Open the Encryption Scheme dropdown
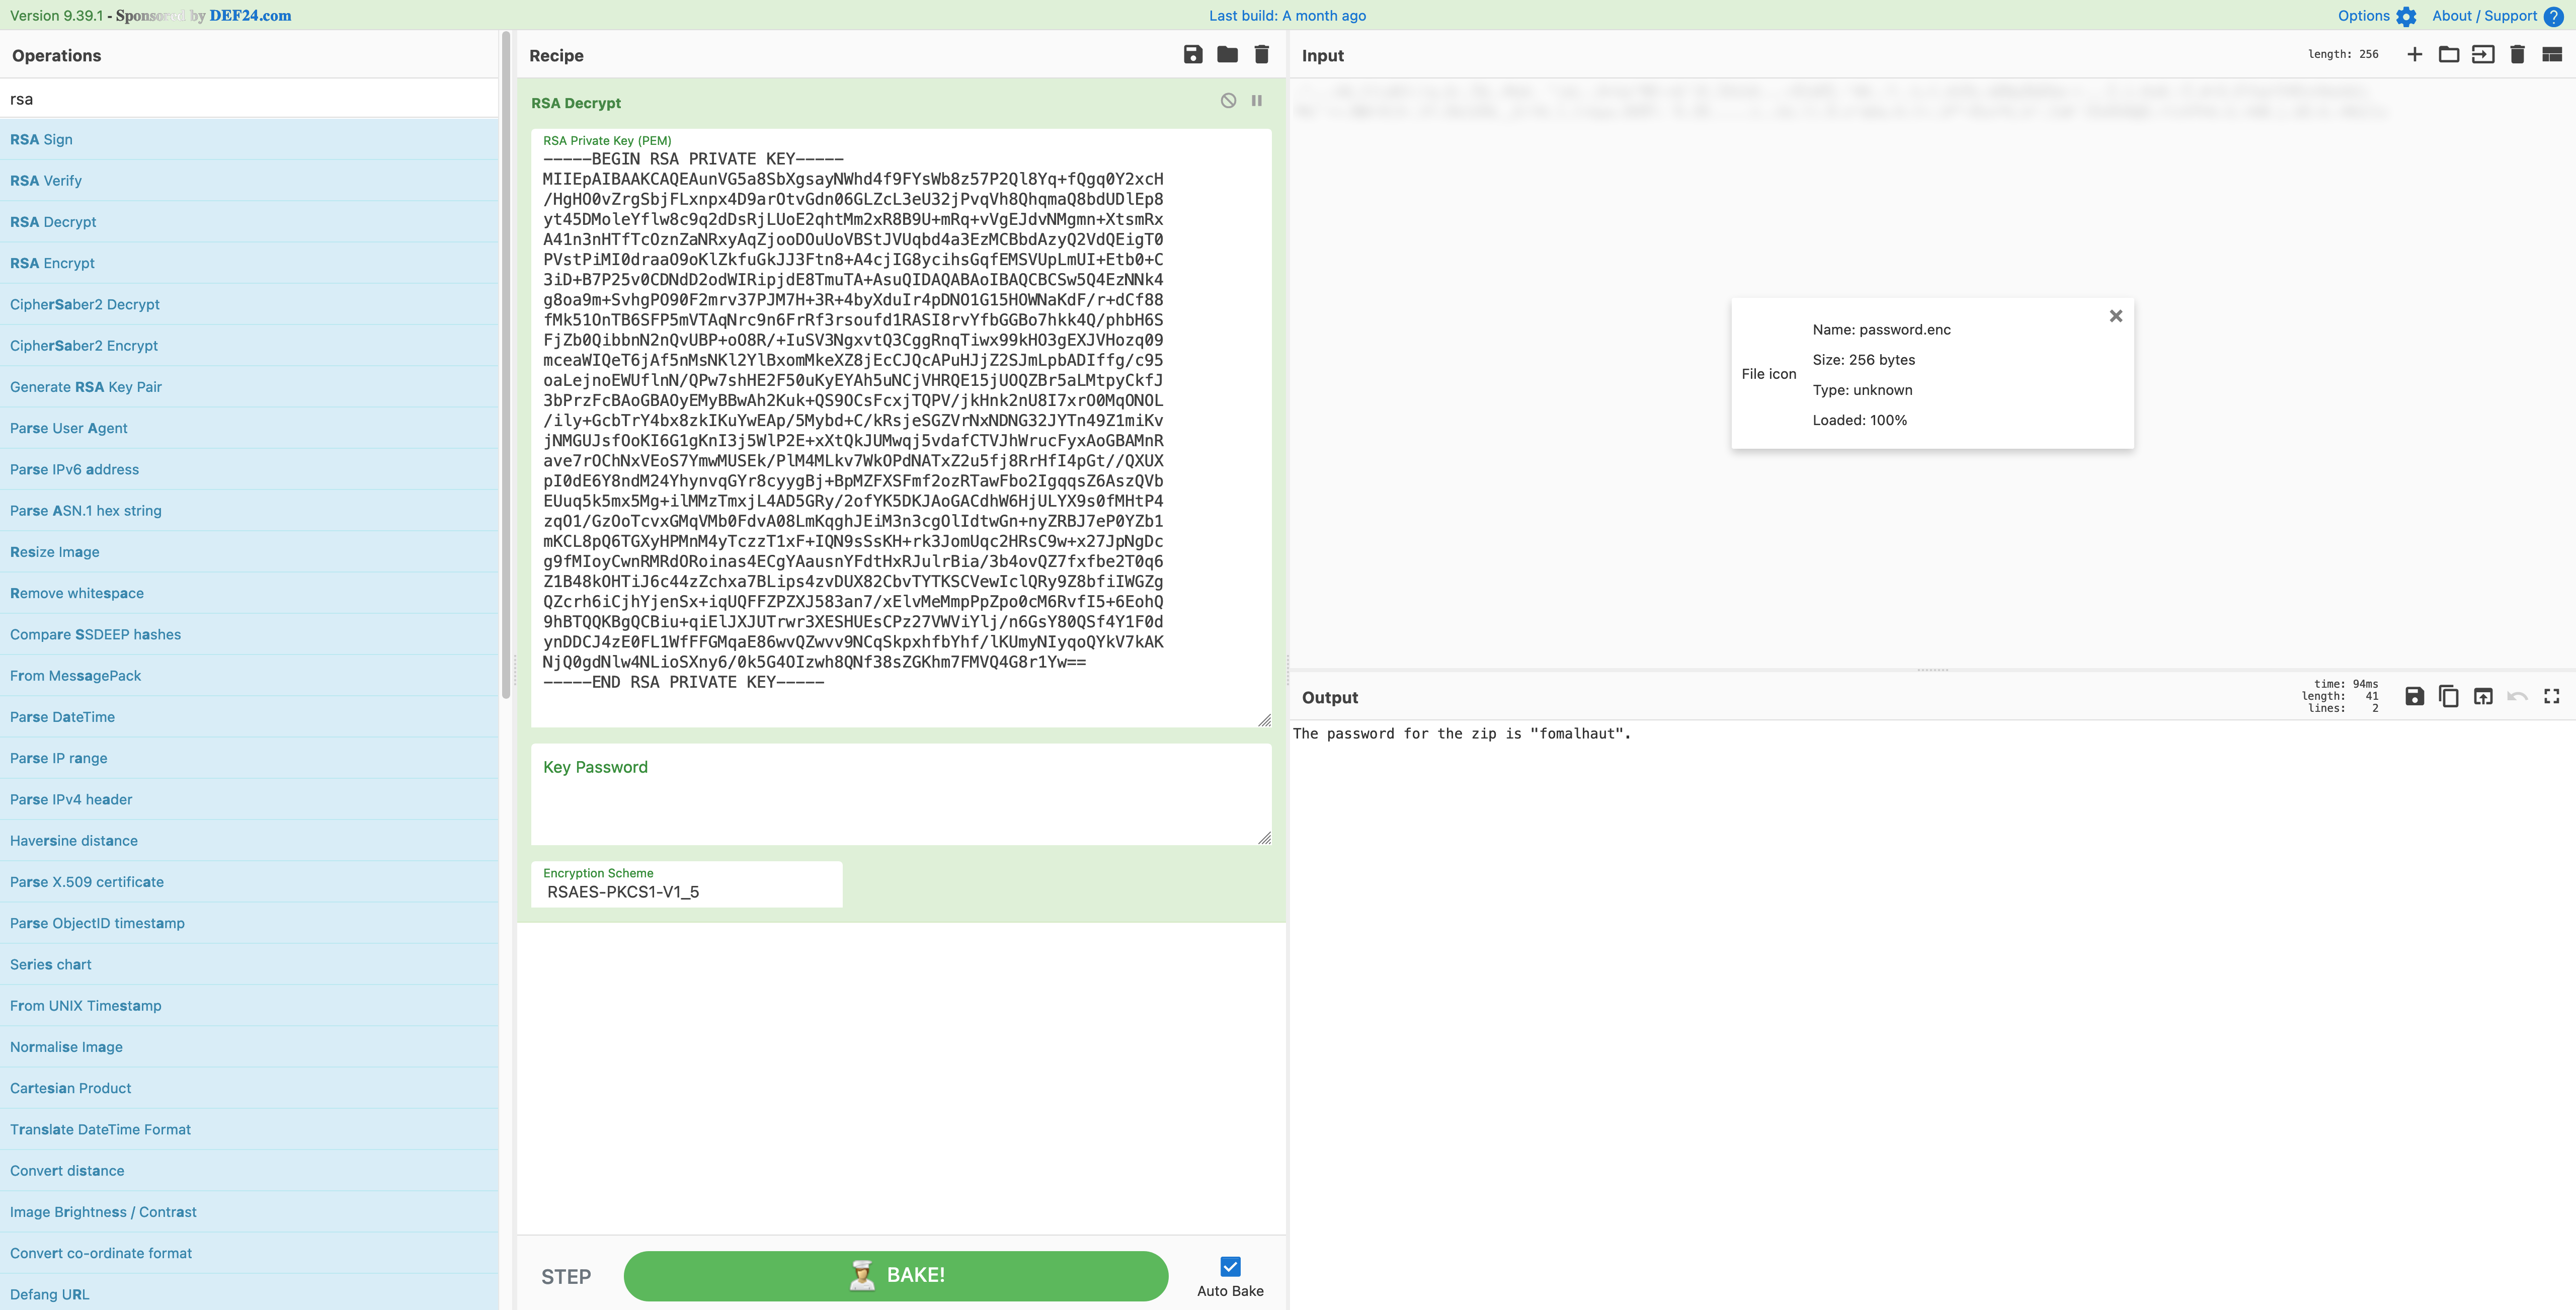2576x1310 pixels. [x=686, y=891]
